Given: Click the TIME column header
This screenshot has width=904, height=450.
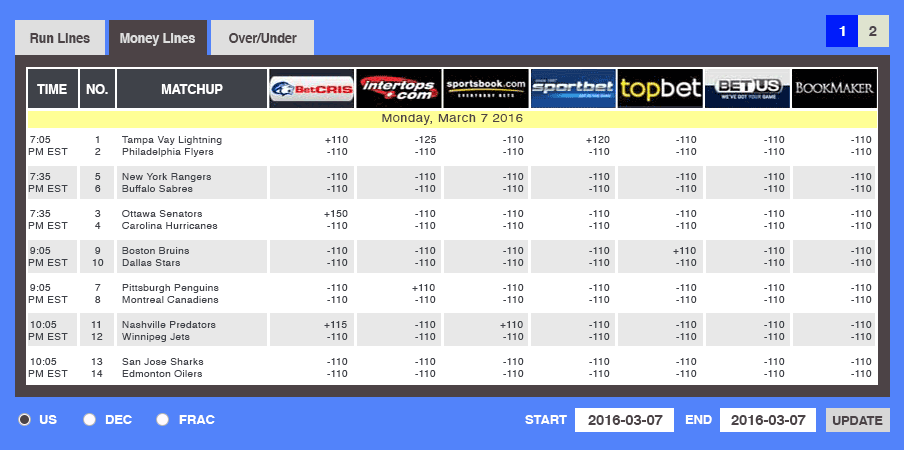Looking at the screenshot, I should pyautogui.click(x=52, y=89).
